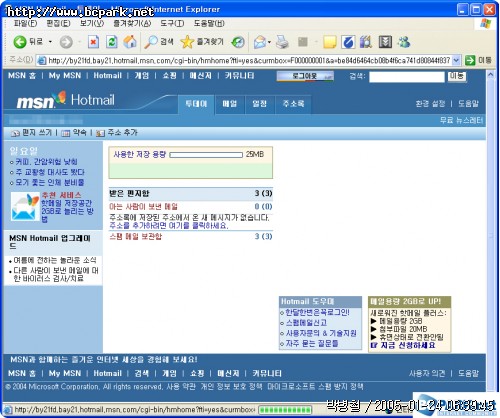This screenshot has width=500, height=418.
Task: Click the 로그아웃 button
Action: [305, 76]
